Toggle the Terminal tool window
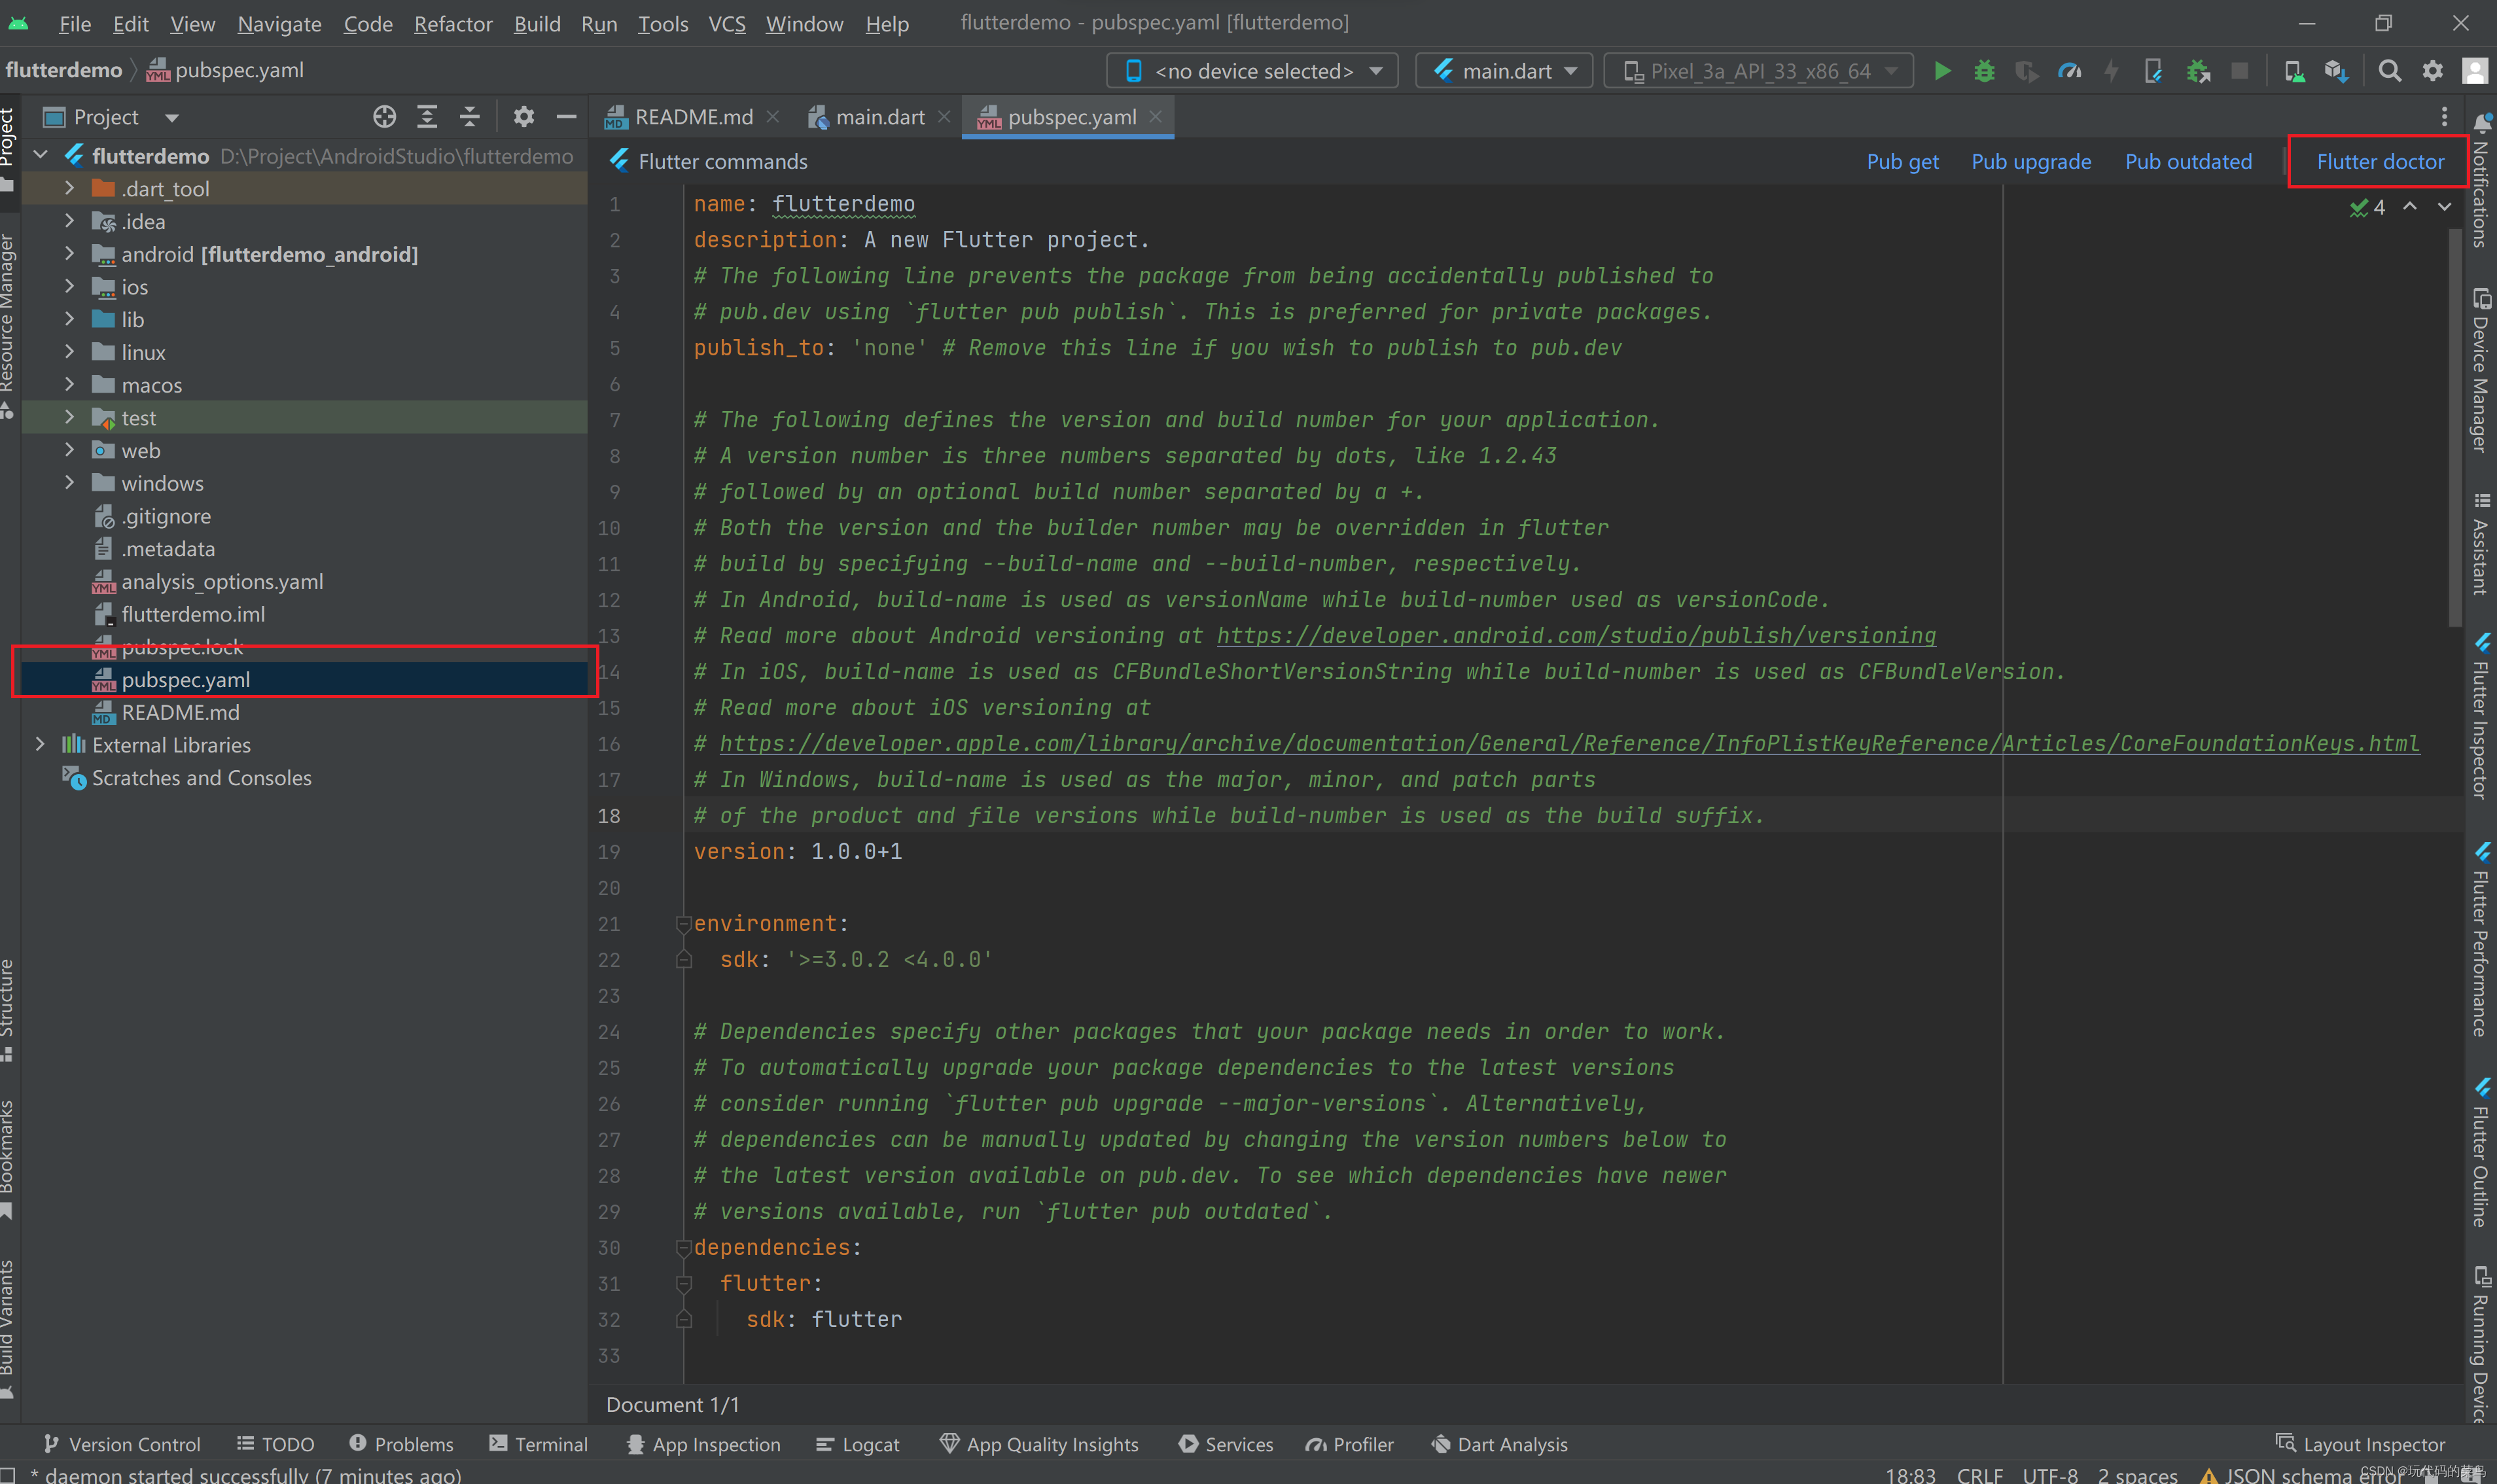 (x=539, y=1444)
